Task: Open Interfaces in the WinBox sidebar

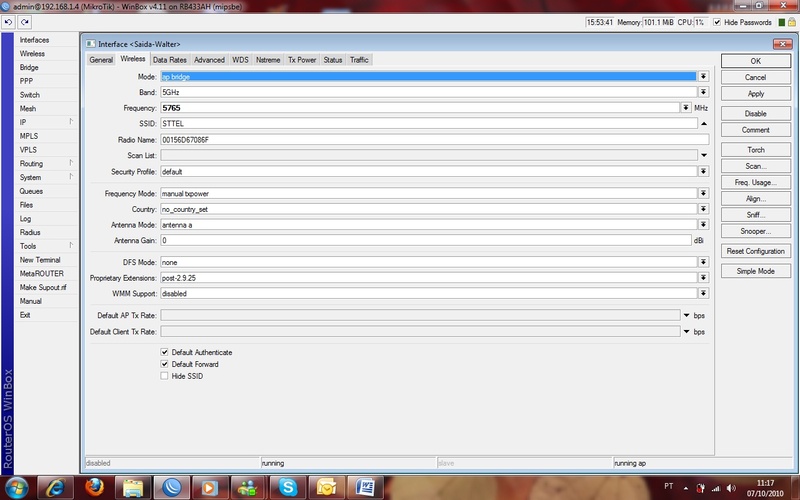Action: [35, 40]
